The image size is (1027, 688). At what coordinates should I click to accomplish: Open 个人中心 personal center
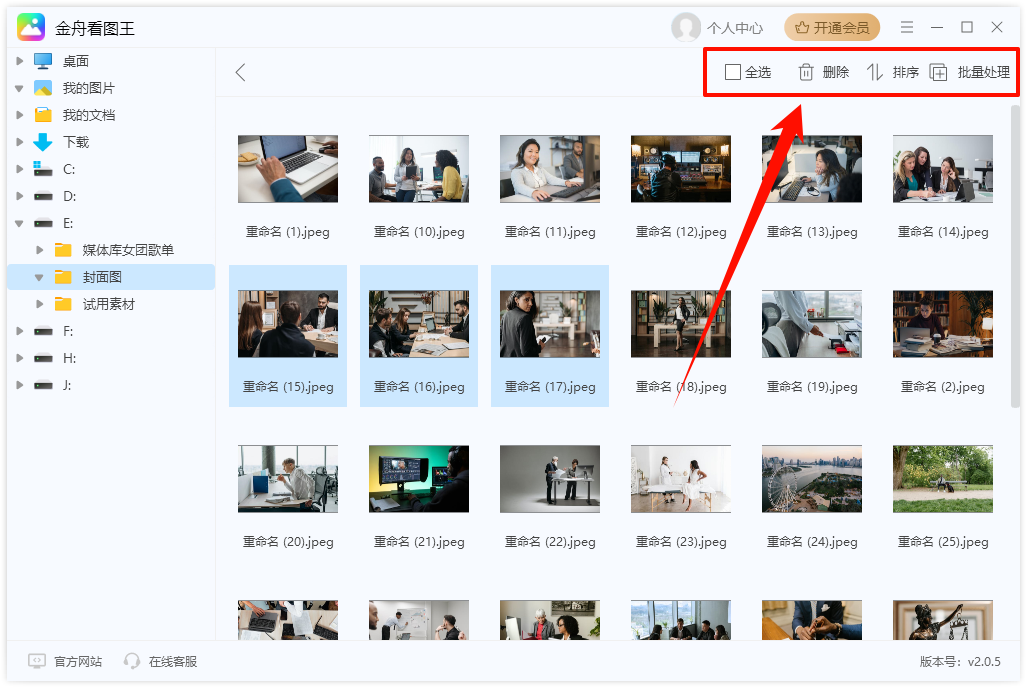click(x=735, y=28)
